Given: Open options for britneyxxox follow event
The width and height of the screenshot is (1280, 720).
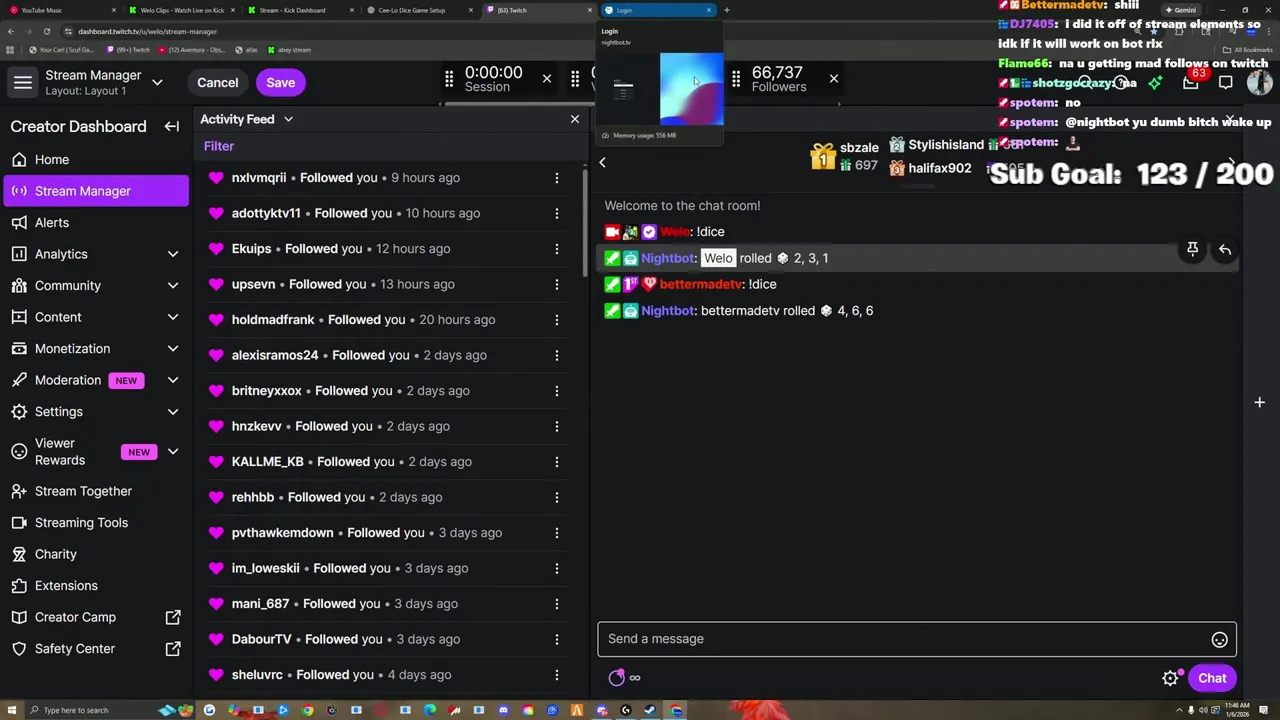Looking at the screenshot, I should (x=556, y=391).
